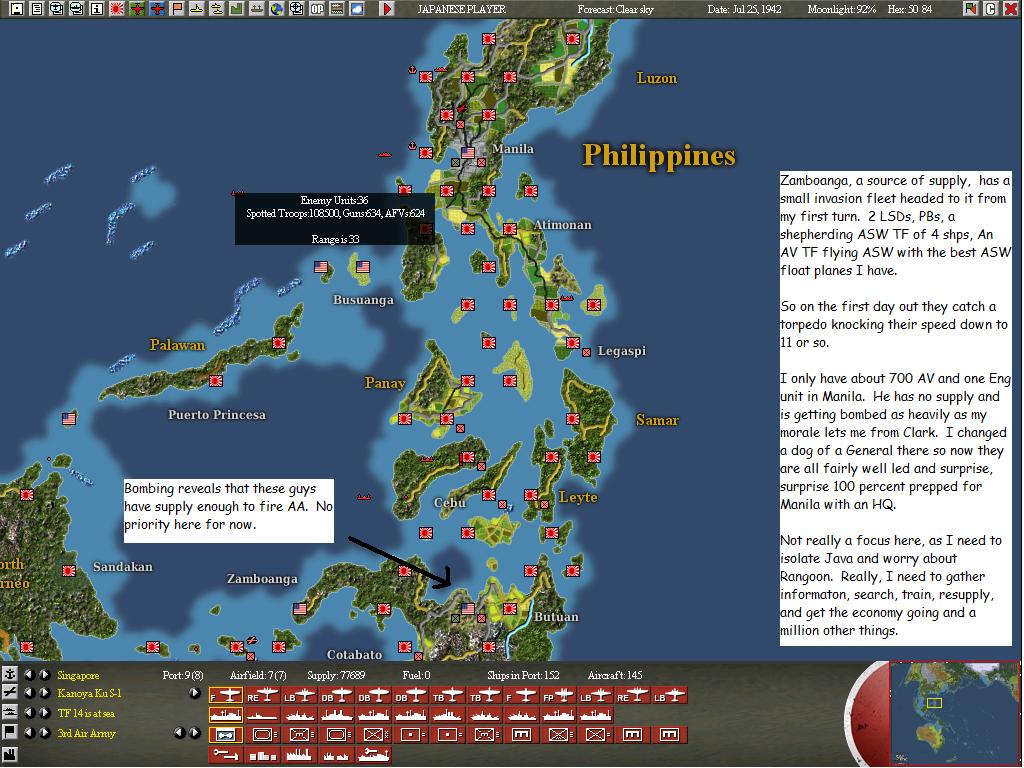Click the oil pipeline industry icon
1024x768 pixels.
pyautogui.click(x=225, y=754)
